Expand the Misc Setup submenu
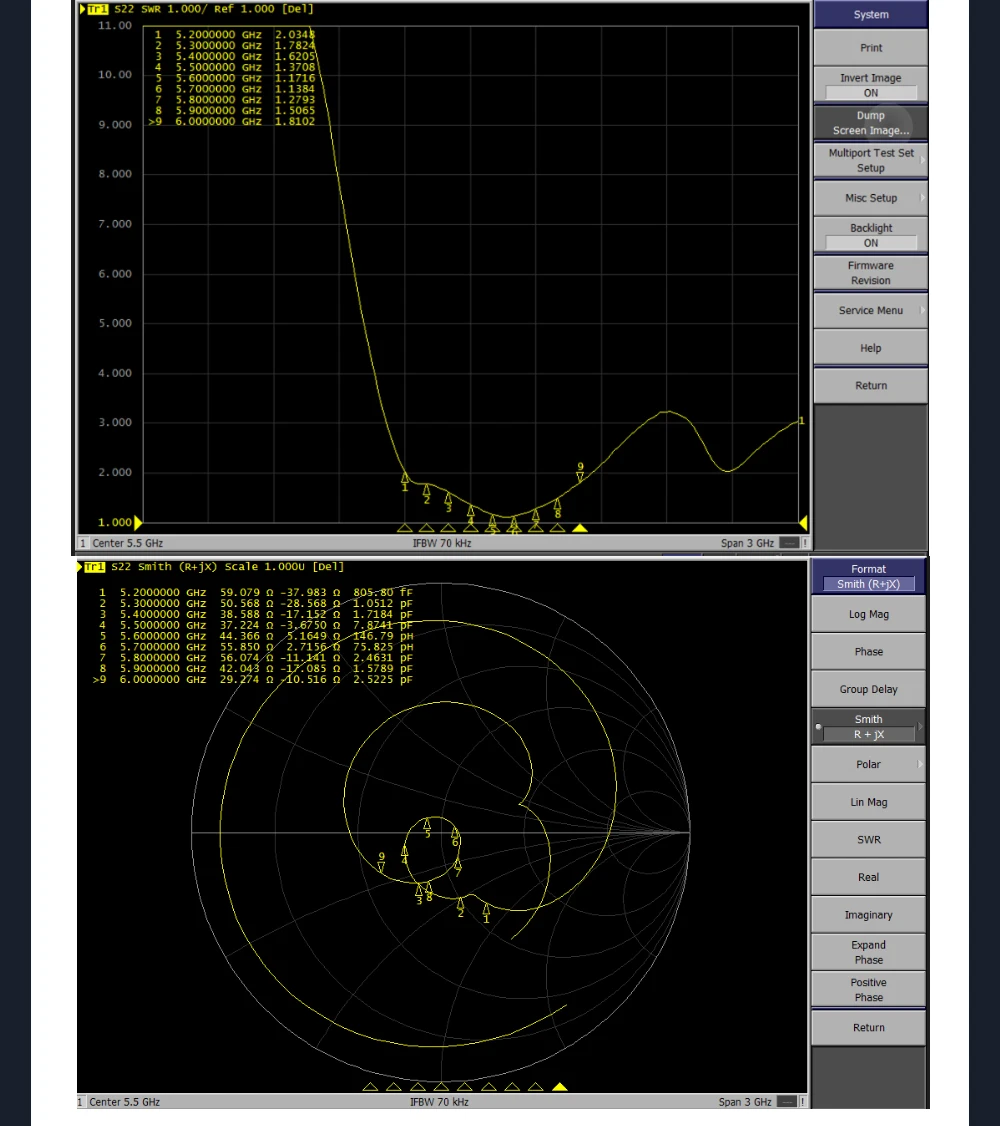1000x1126 pixels. click(871, 198)
